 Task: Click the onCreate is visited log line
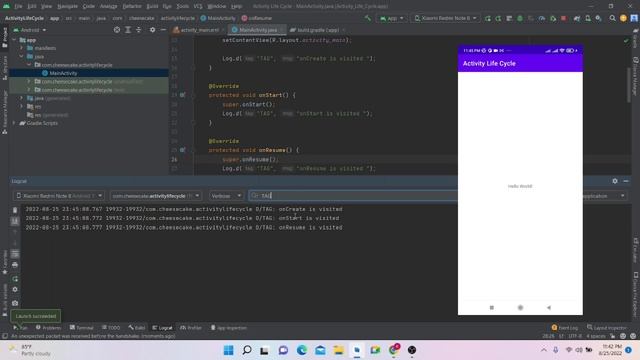(184, 209)
